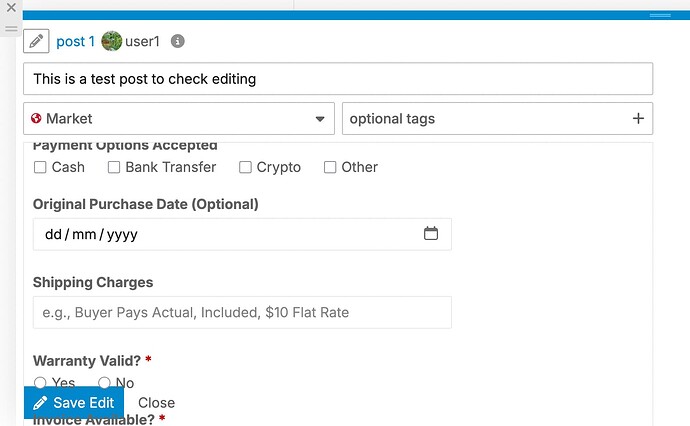Viewport: 690px width, 426px height.
Task: Click the Original Purchase Date field
Action: (x=242, y=234)
